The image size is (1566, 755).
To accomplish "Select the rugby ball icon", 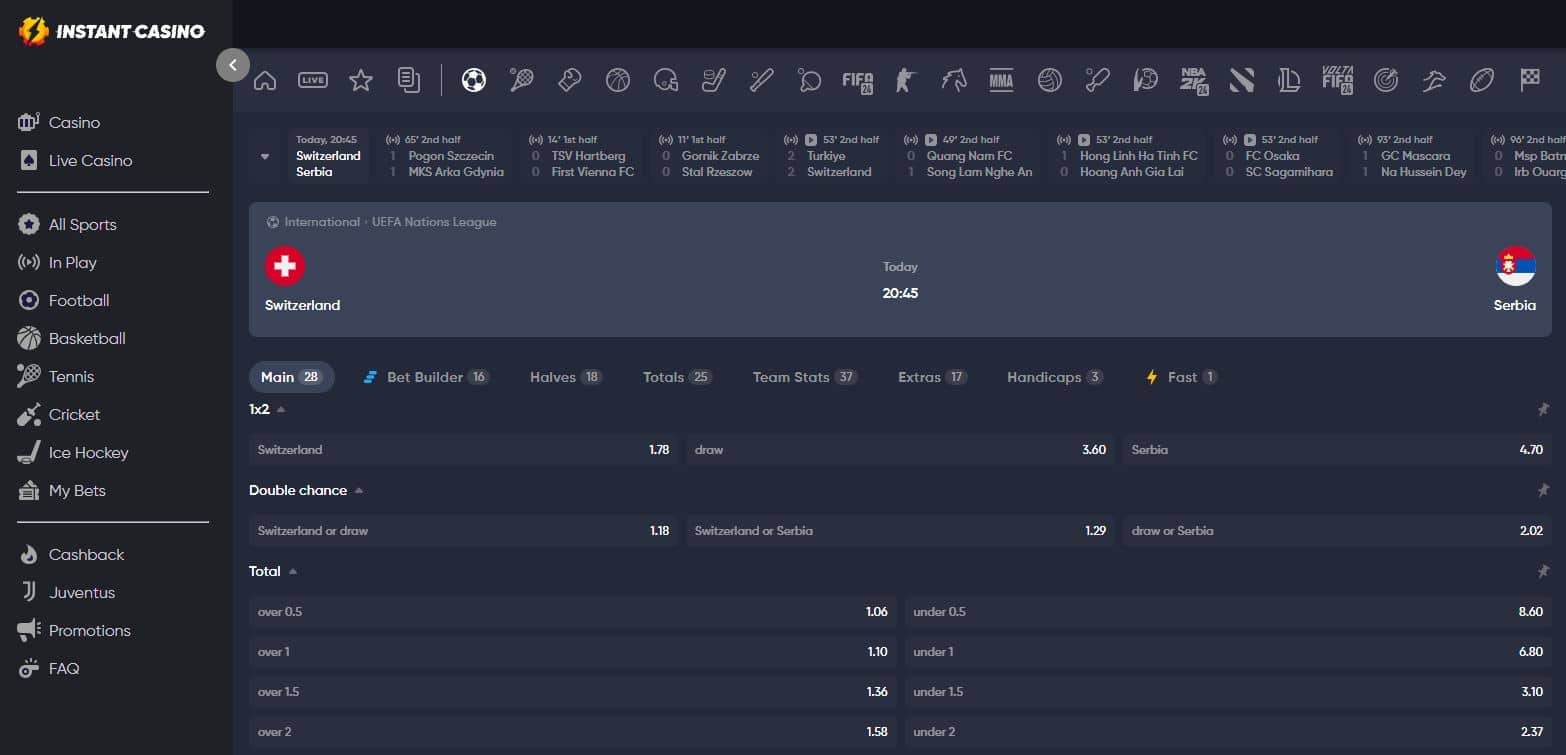I will (x=1482, y=80).
